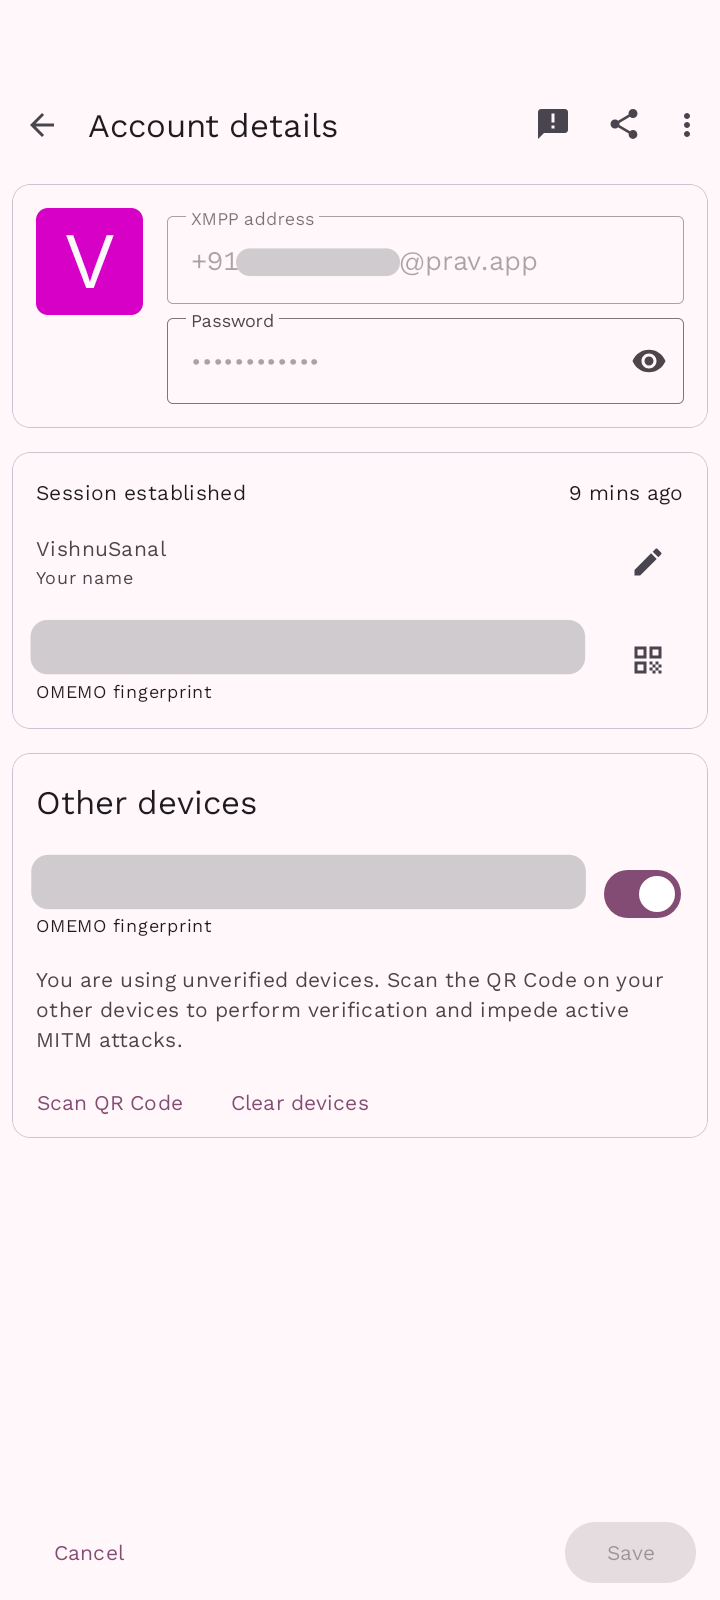The height and width of the screenshot is (1600, 720).
Task: Show password with the eye icon
Action: [x=649, y=361]
